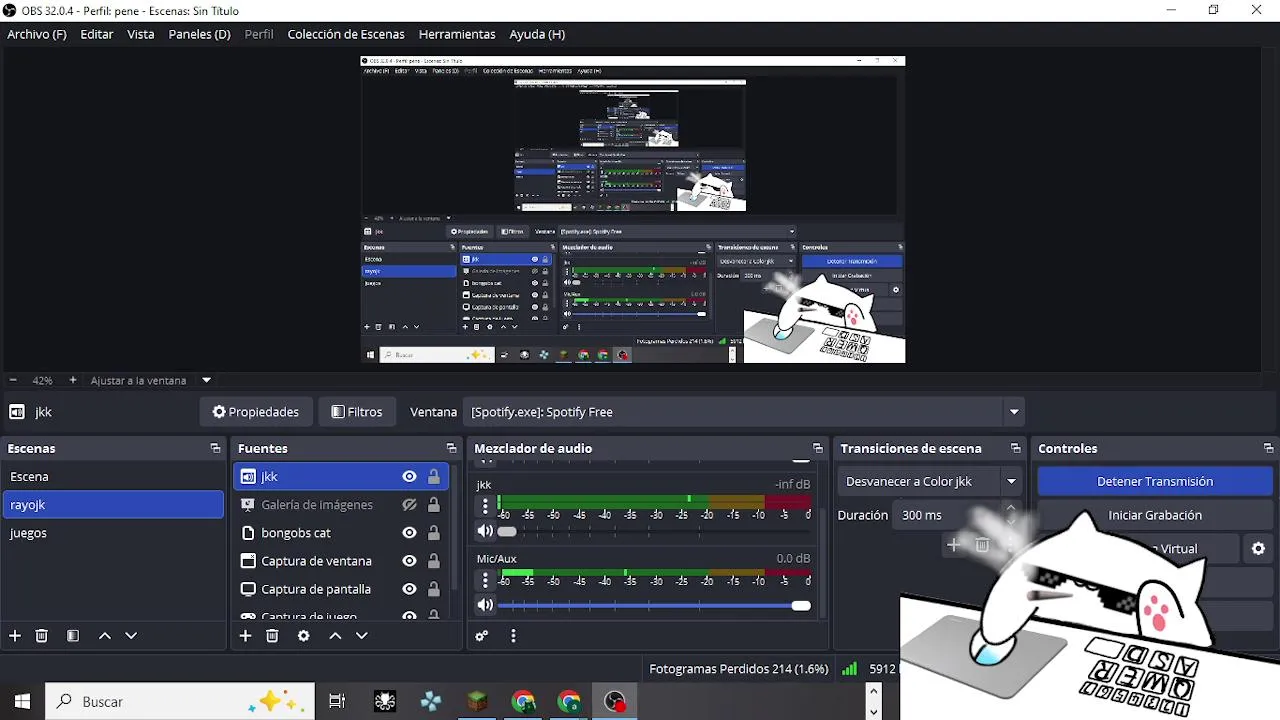Move source up in the Fuentes toolbar
The image size is (1280, 720).
[x=335, y=636]
